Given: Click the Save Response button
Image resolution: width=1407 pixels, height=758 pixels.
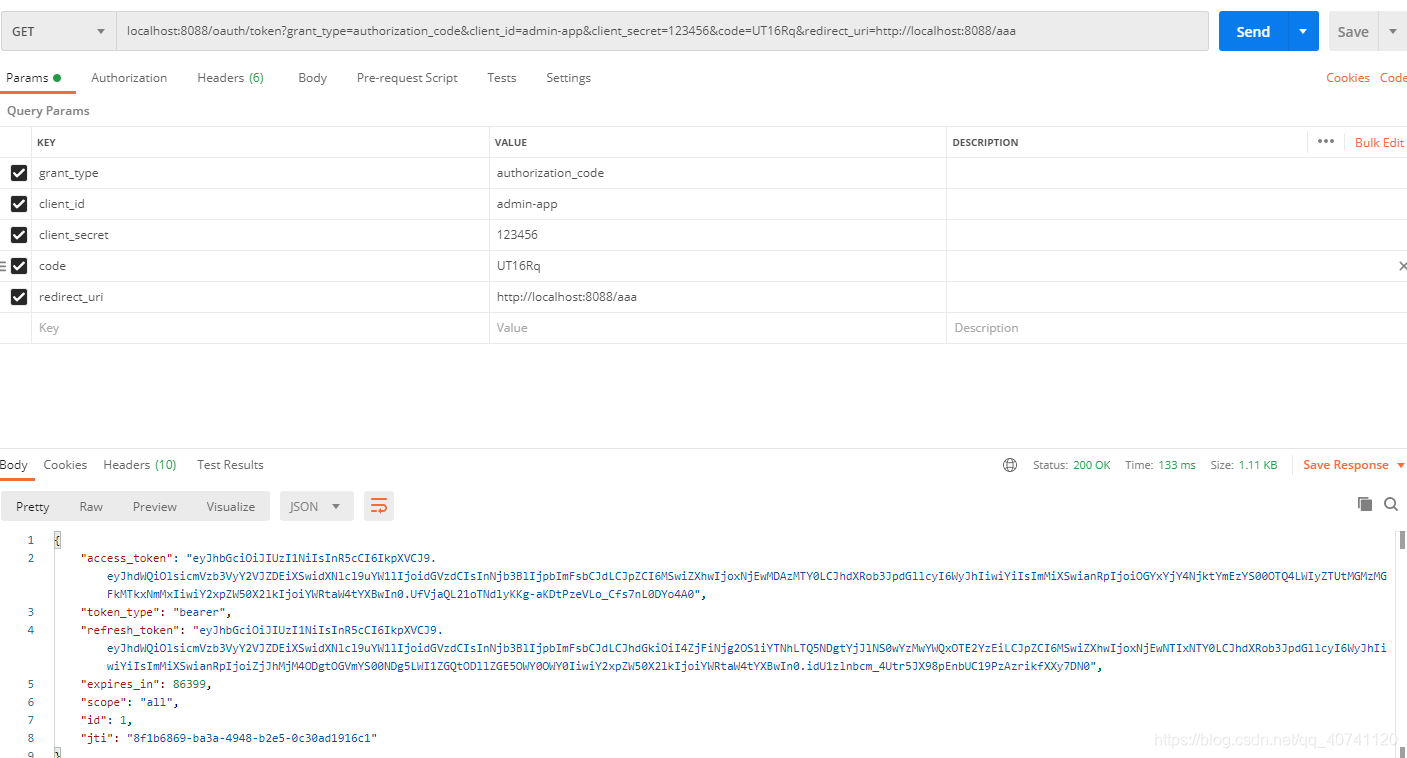Looking at the screenshot, I should point(1345,465).
